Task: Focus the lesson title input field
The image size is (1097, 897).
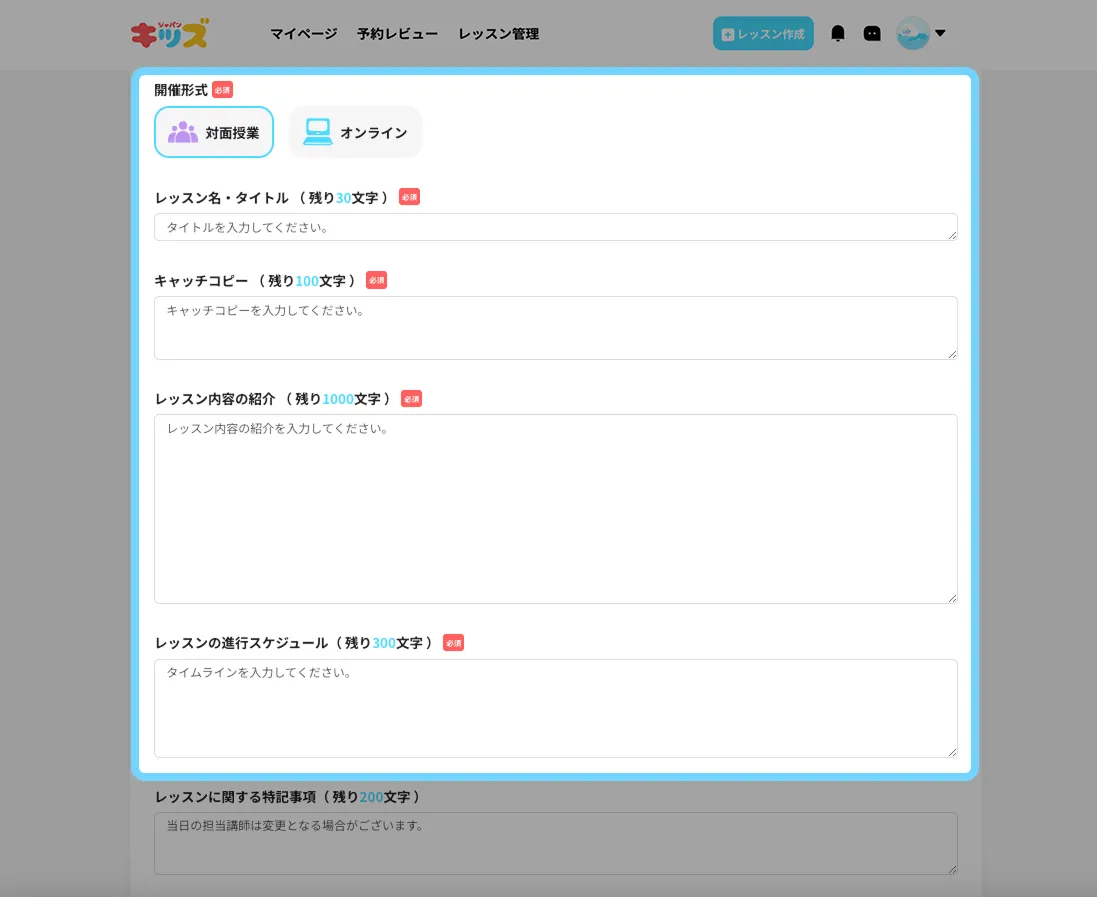Action: [x=555, y=227]
